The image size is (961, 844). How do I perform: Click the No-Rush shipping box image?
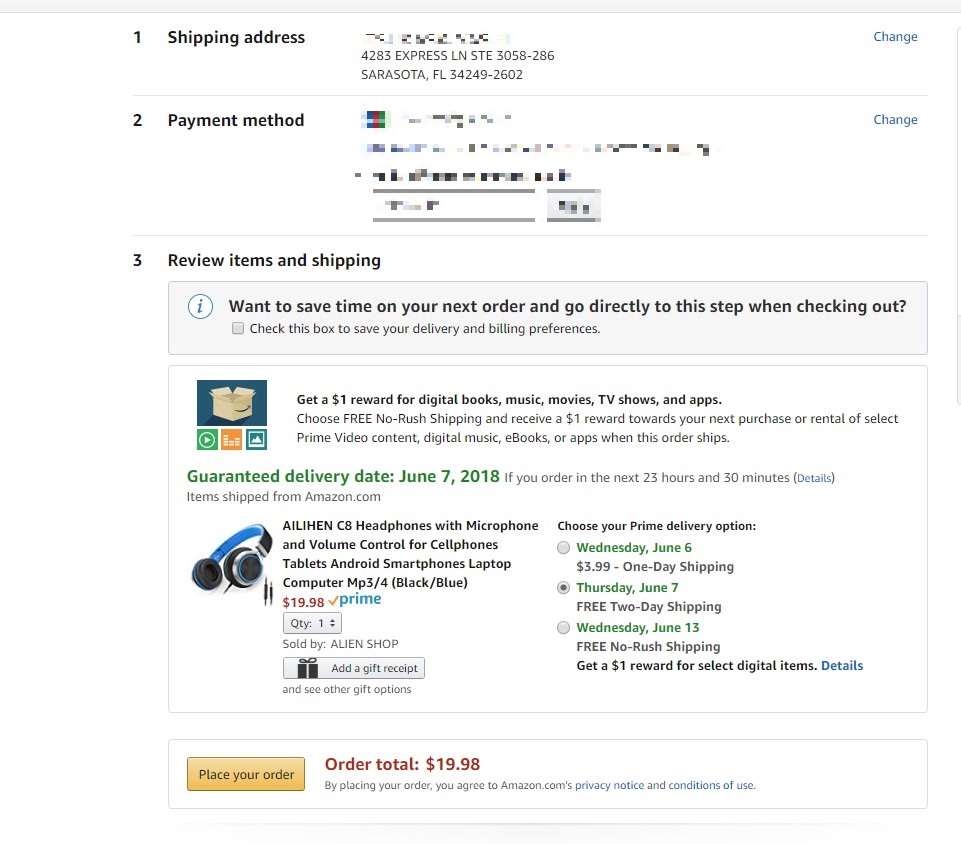coord(232,403)
